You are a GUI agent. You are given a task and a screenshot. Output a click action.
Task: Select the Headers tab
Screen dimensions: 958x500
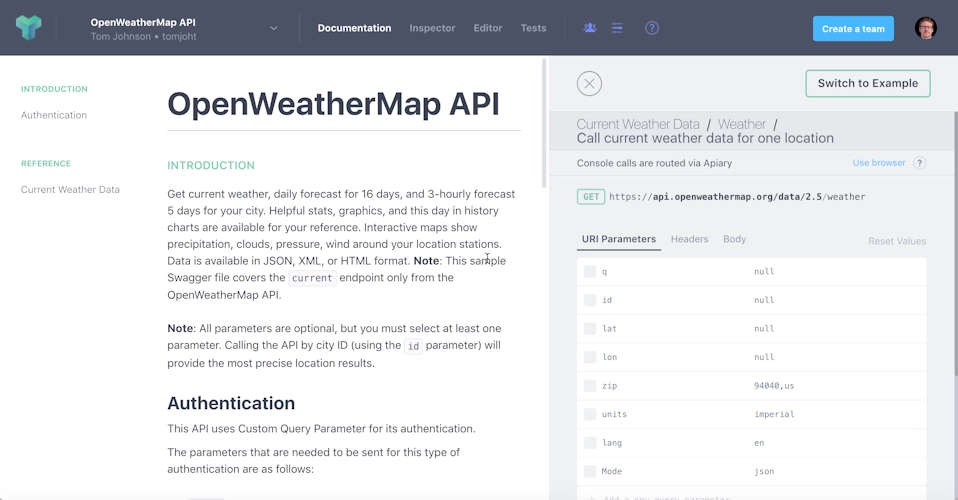coord(689,239)
